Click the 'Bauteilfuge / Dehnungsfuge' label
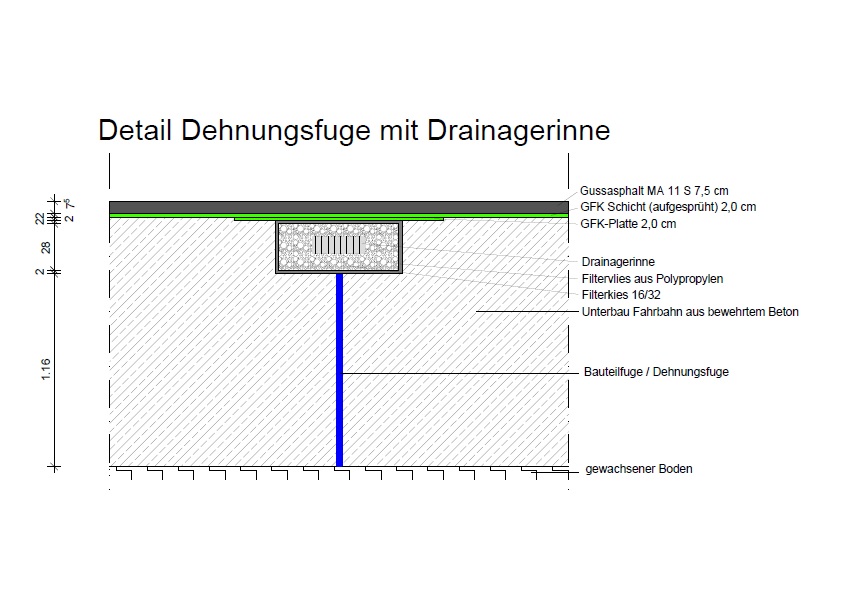The width and height of the screenshot is (850, 600). 655,372
